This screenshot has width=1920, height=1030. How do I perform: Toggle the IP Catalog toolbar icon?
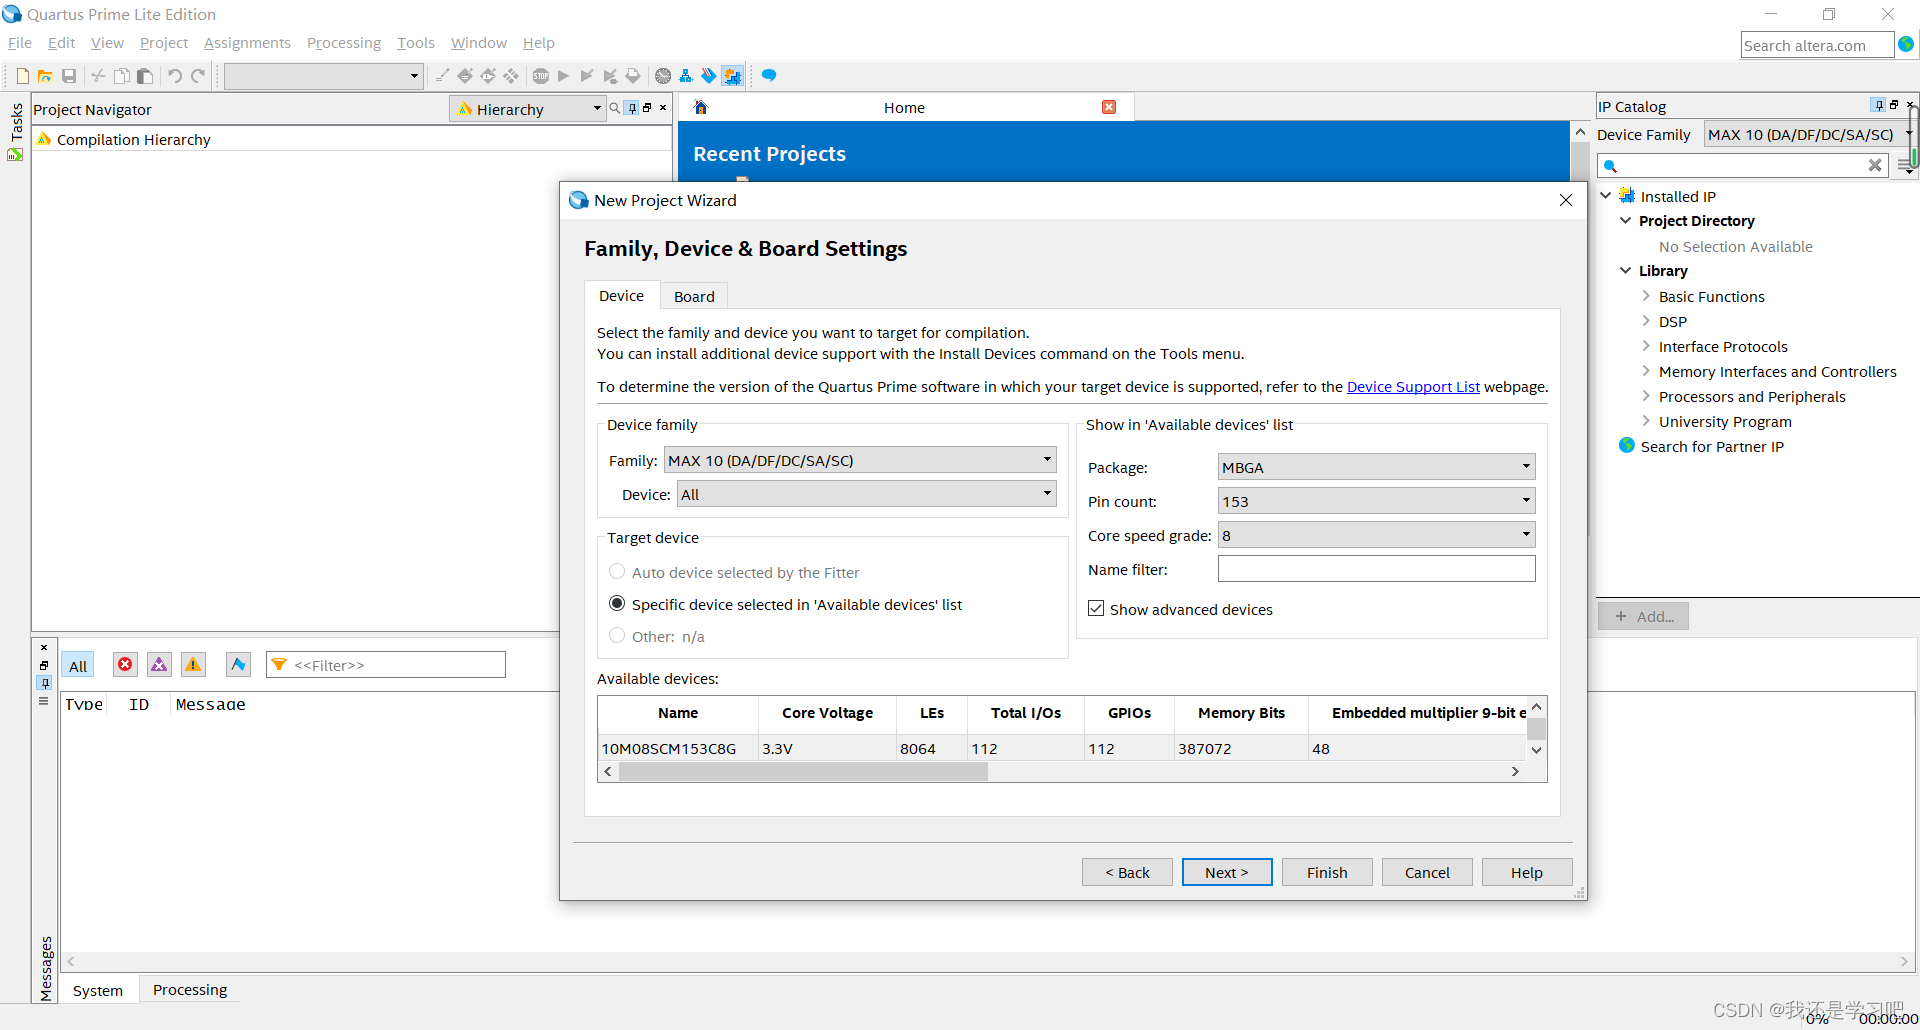click(x=732, y=76)
